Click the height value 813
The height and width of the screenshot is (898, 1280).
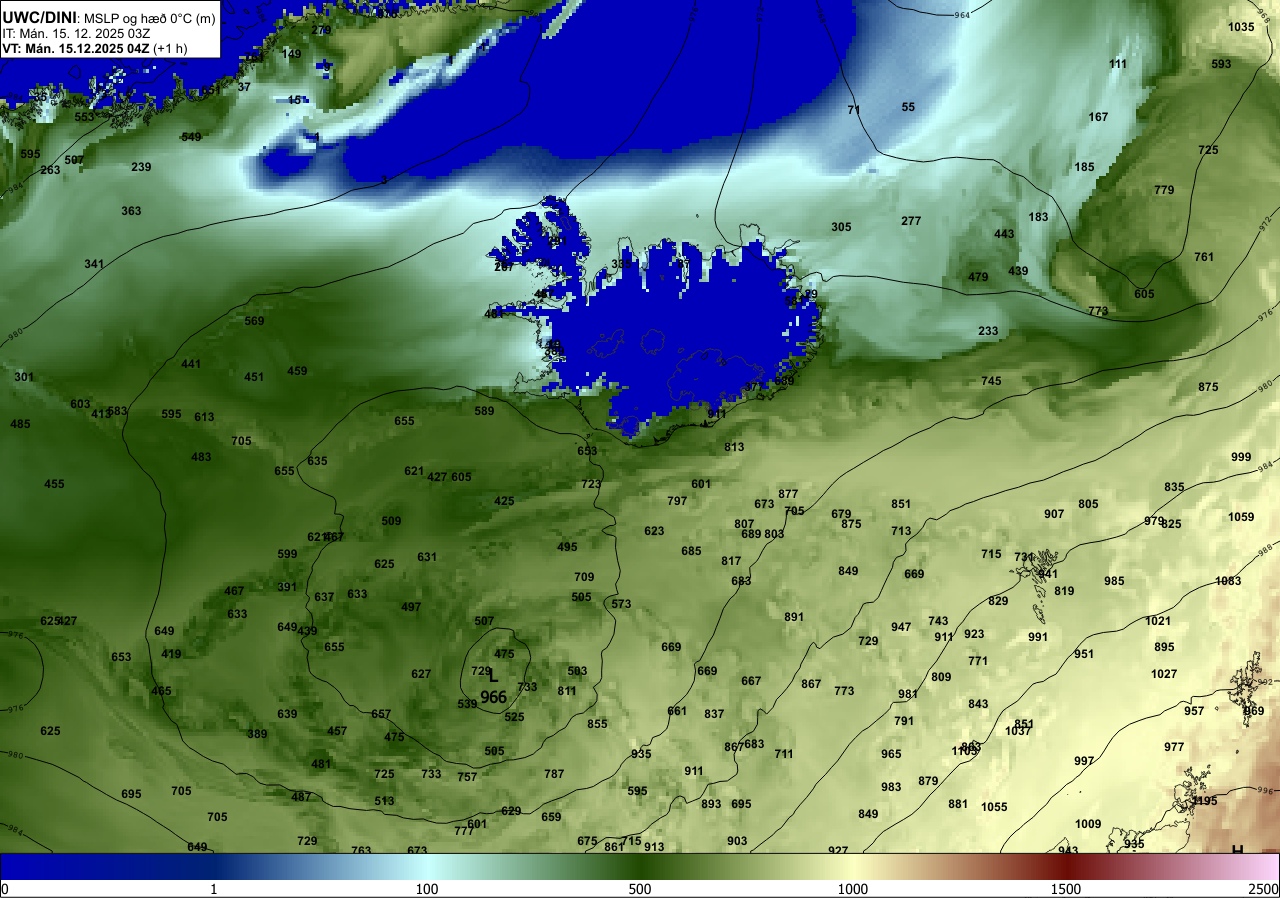click(734, 447)
